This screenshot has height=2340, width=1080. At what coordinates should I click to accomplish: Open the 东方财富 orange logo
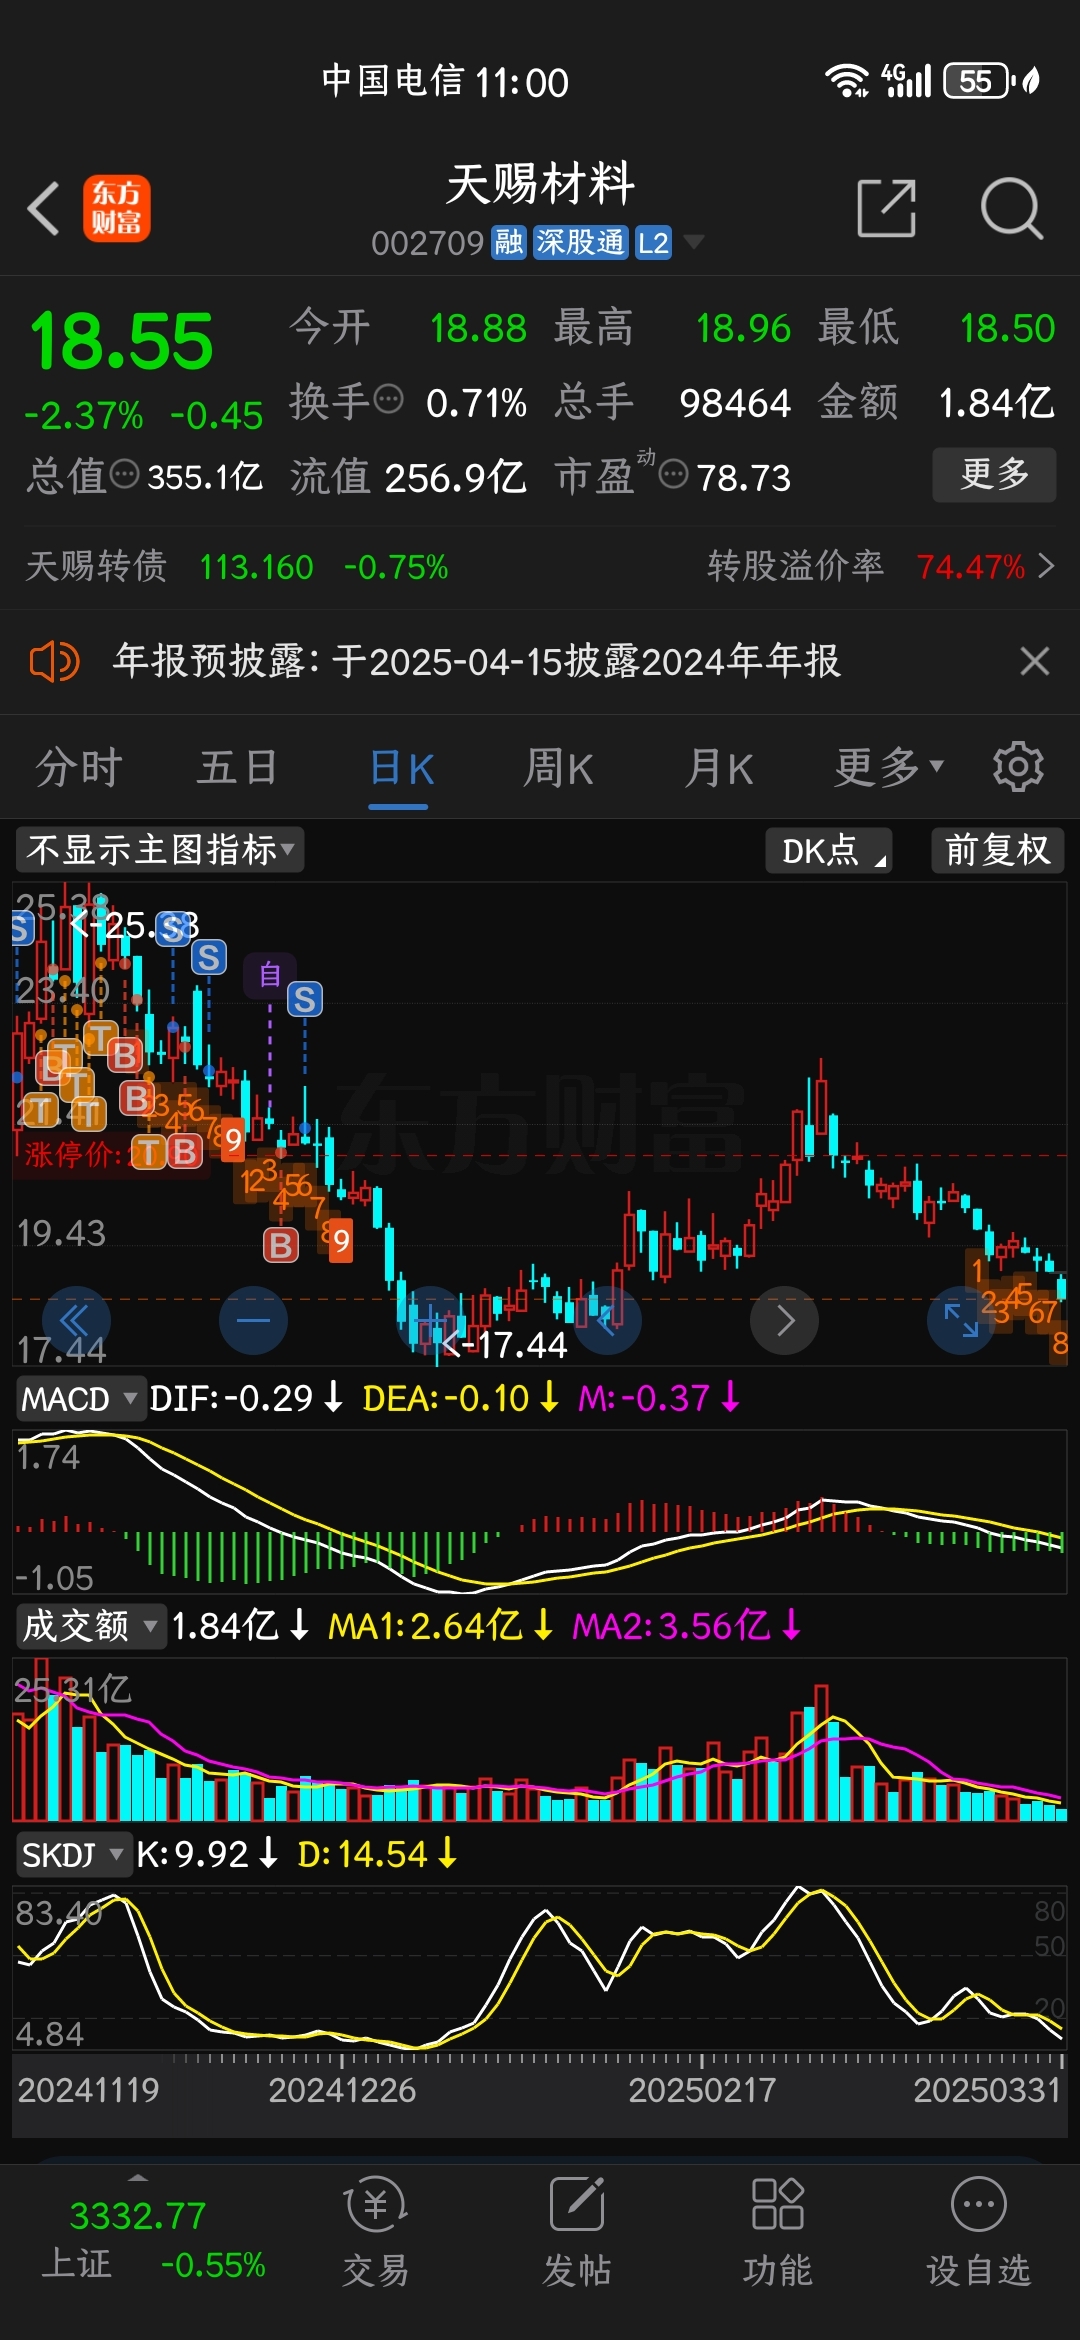pyautogui.click(x=116, y=209)
